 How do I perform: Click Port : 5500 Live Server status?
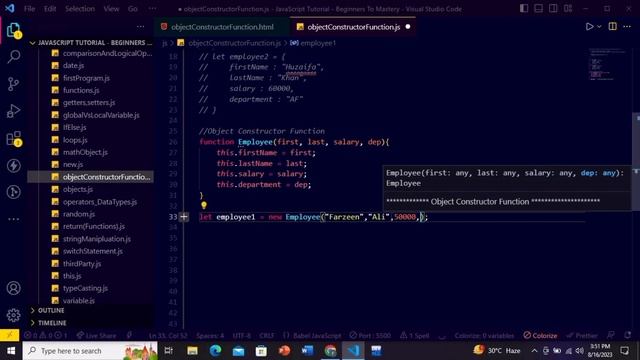tap(371, 336)
